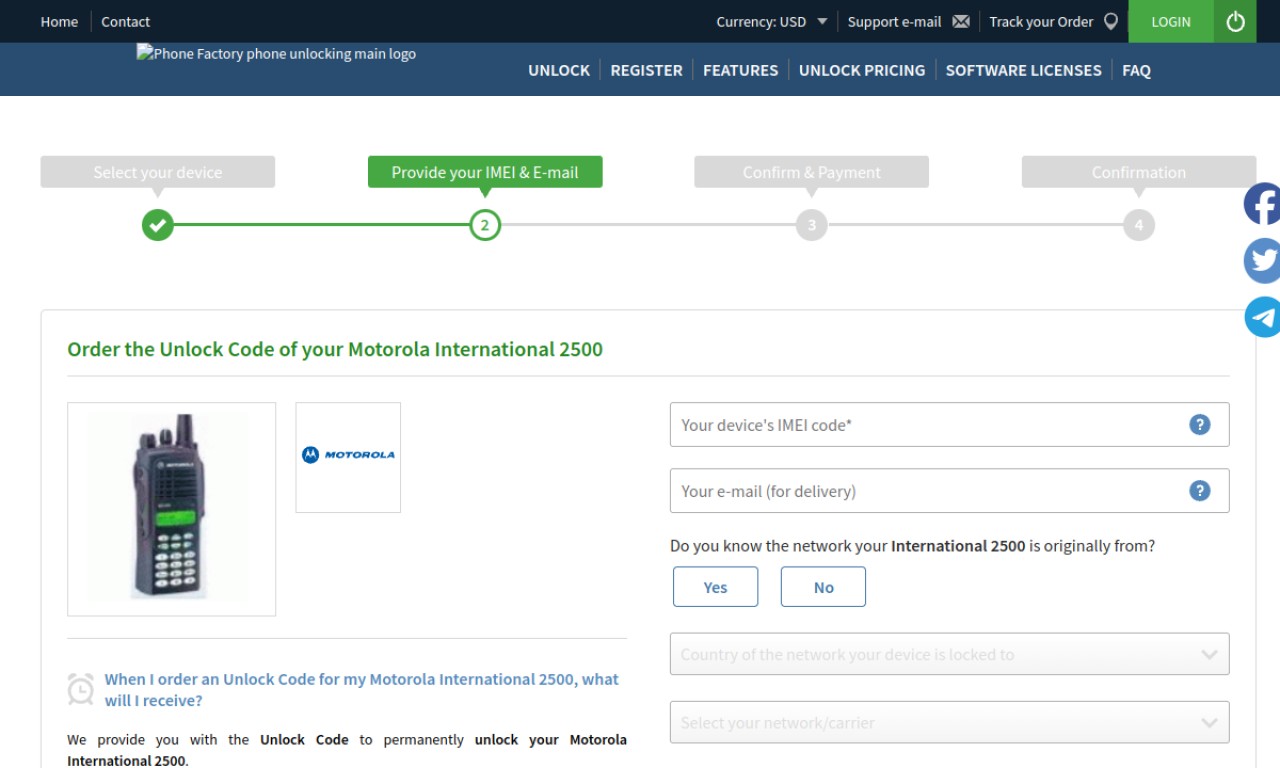Answer No to knowing the original network
This screenshot has height=768, width=1280.
823,587
